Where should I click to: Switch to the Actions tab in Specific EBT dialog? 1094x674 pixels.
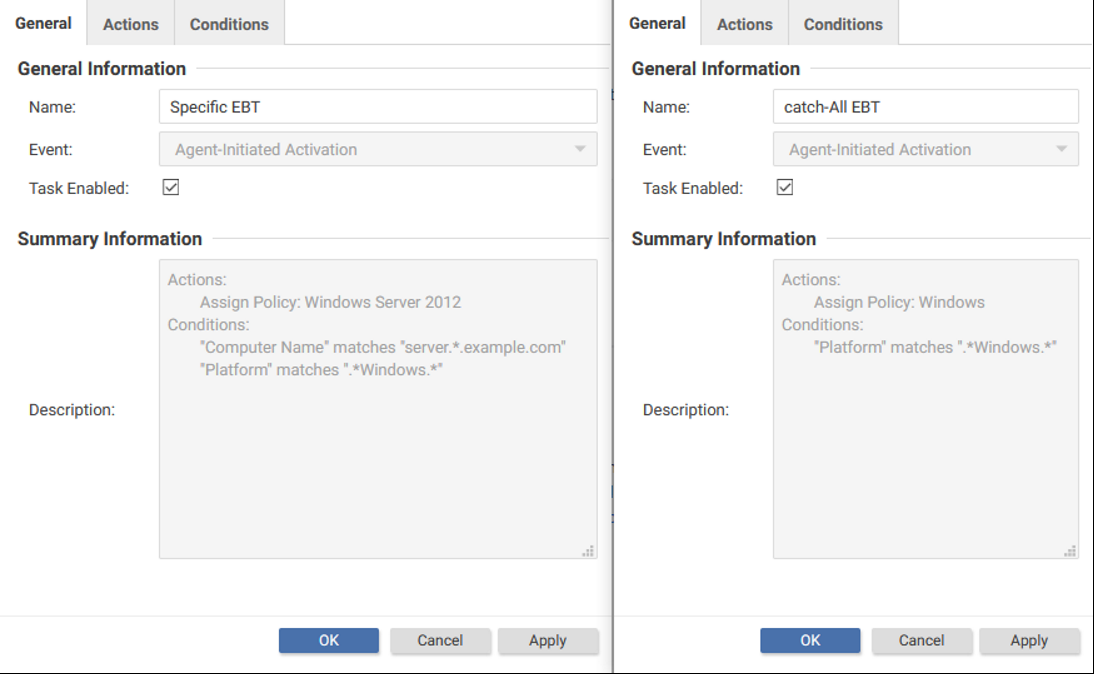129,22
